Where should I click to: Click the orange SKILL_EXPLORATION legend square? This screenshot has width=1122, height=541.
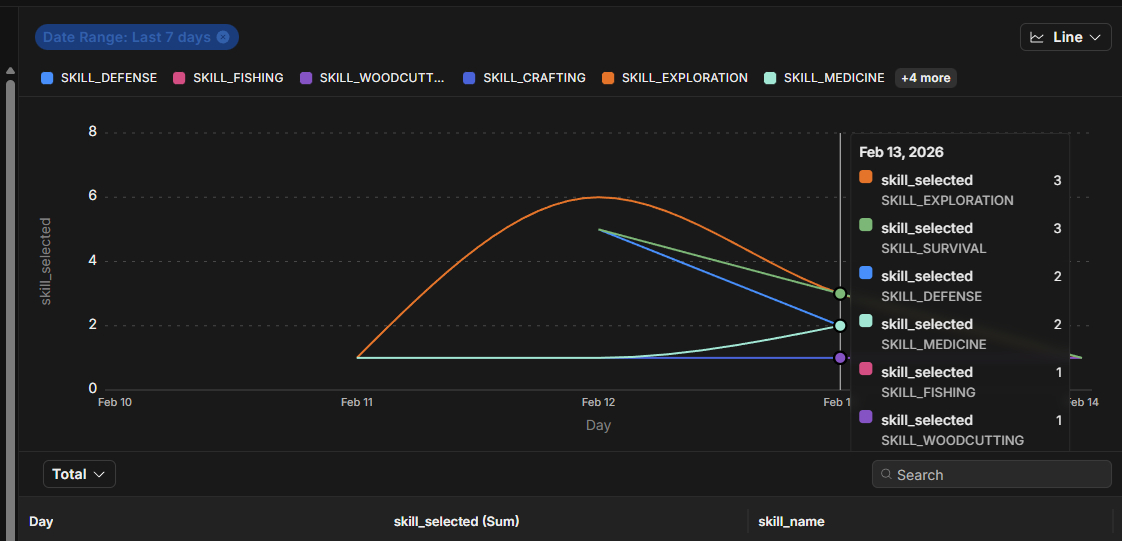click(x=607, y=78)
